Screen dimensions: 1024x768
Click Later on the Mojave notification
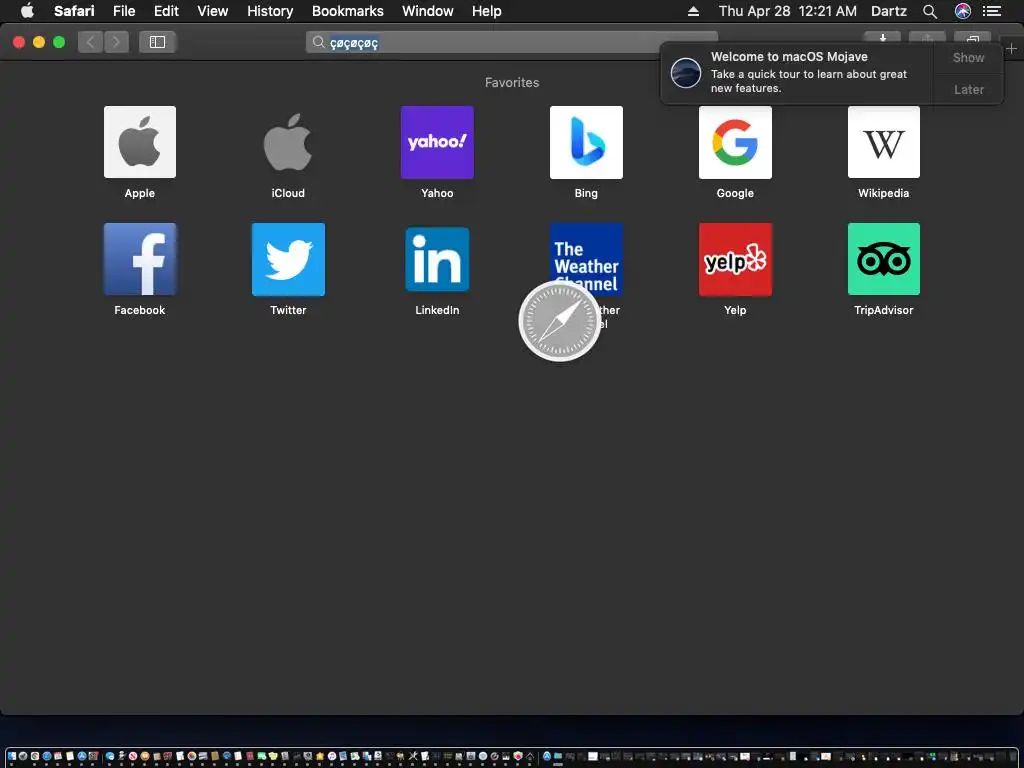(x=968, y=89)
